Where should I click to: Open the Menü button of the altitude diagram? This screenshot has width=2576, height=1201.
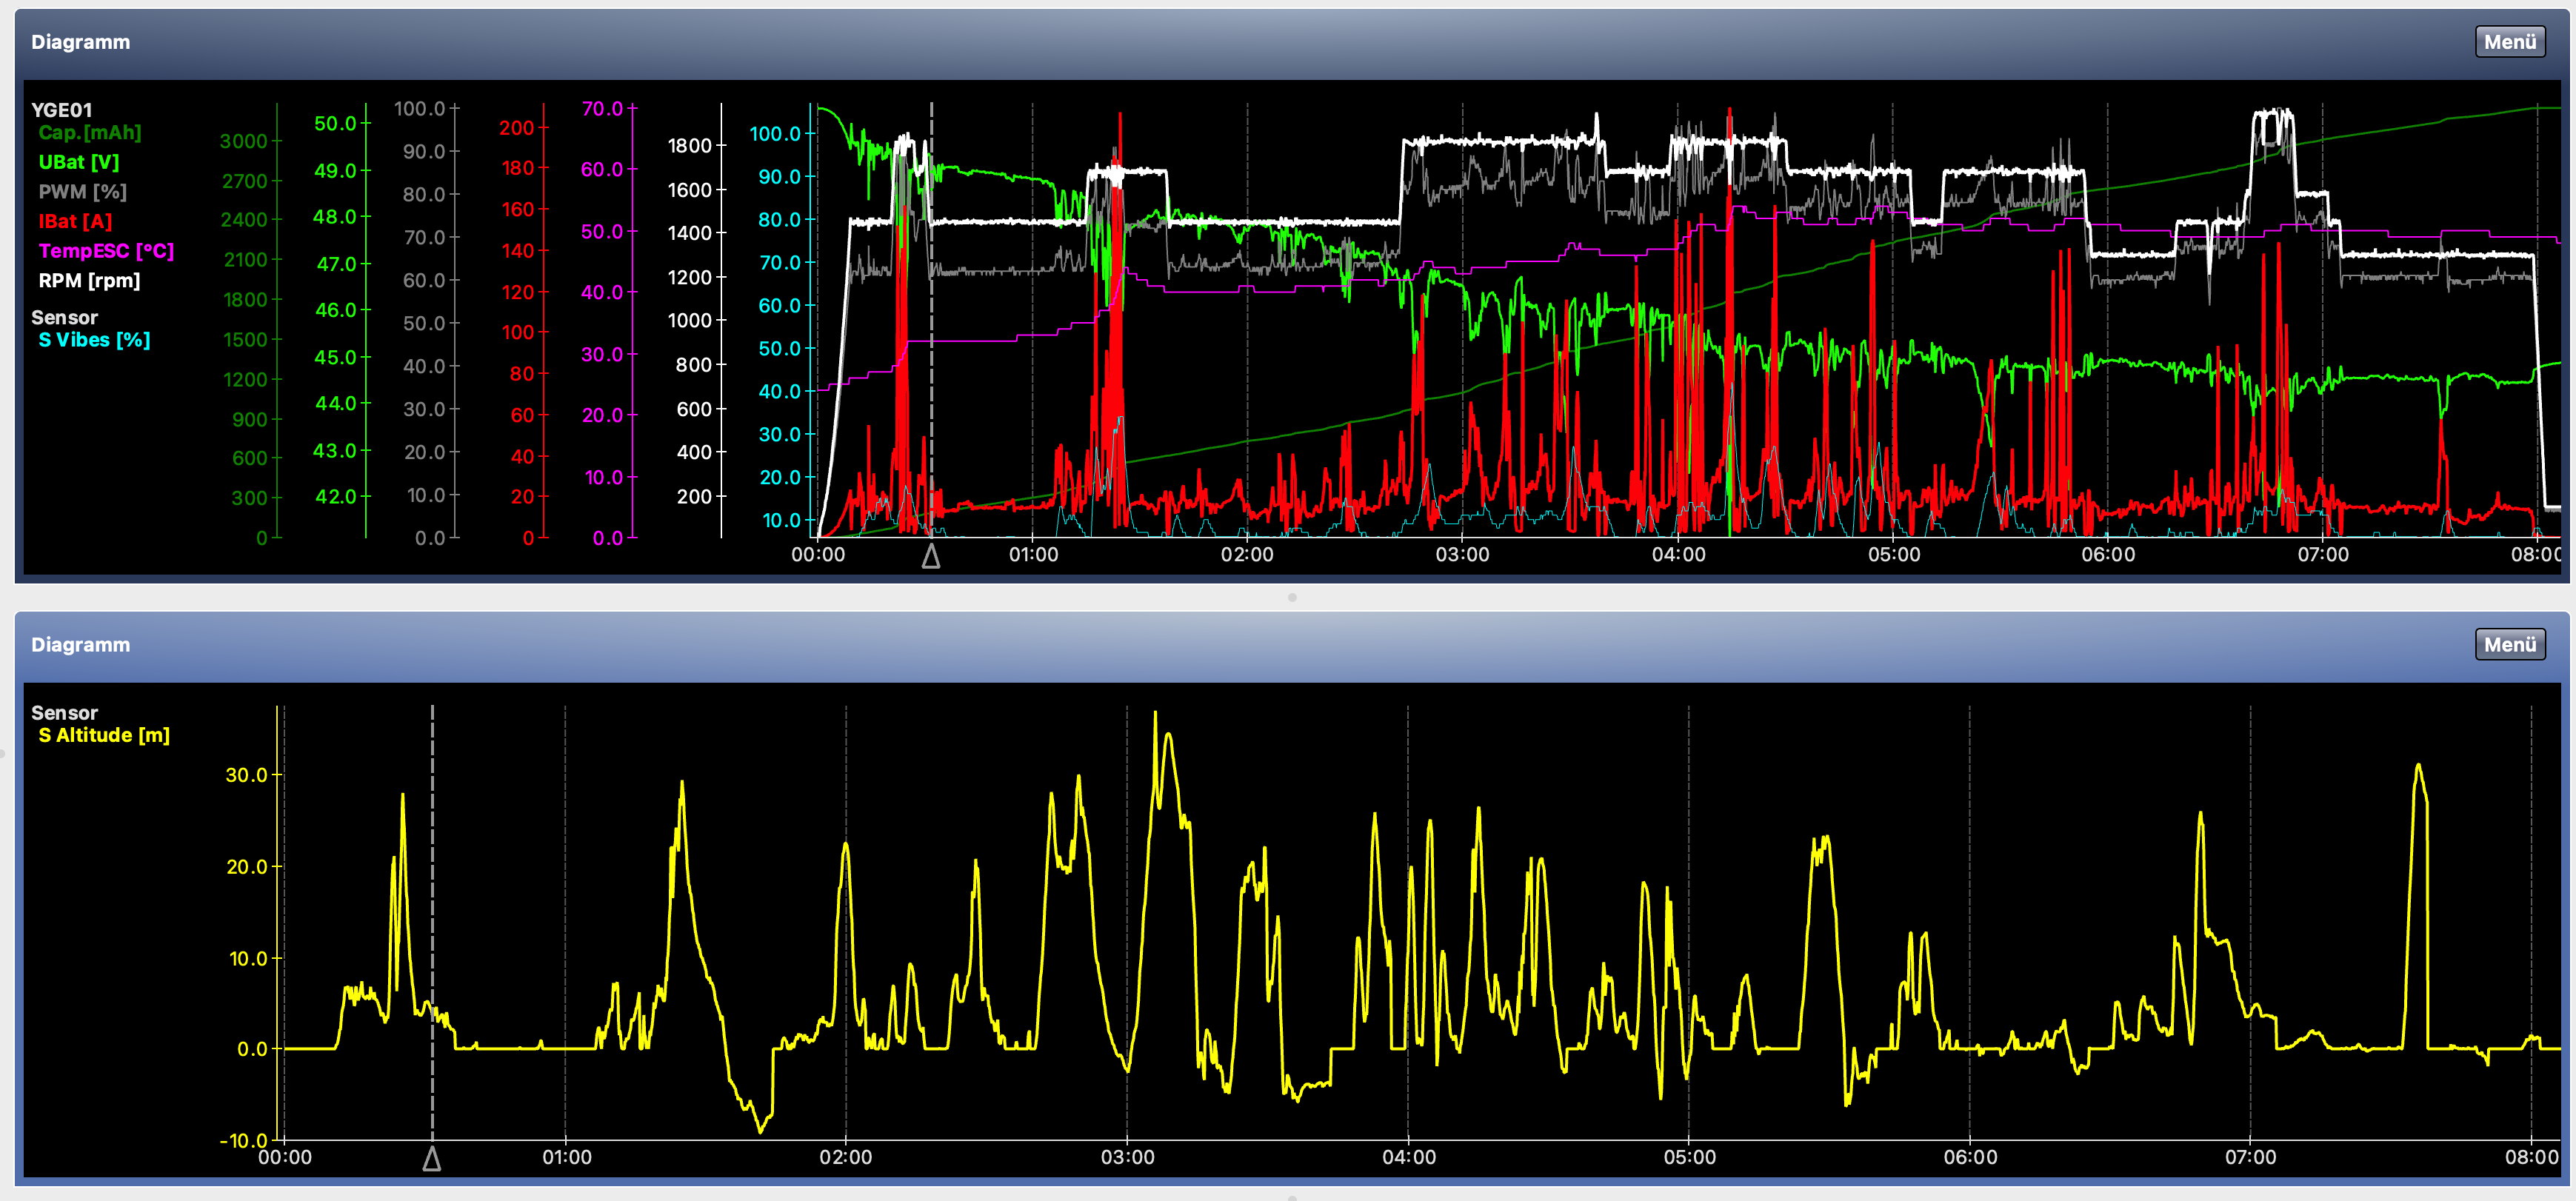click(x=2509, y=645)
